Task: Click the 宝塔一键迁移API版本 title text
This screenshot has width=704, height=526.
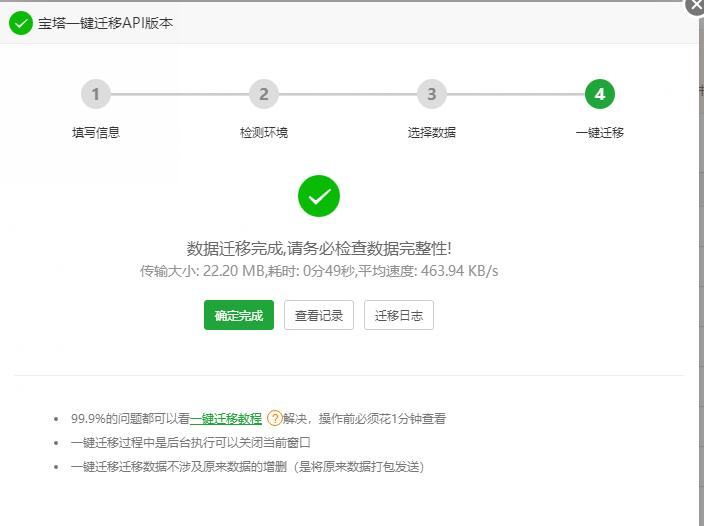Action: click(105, 23)
